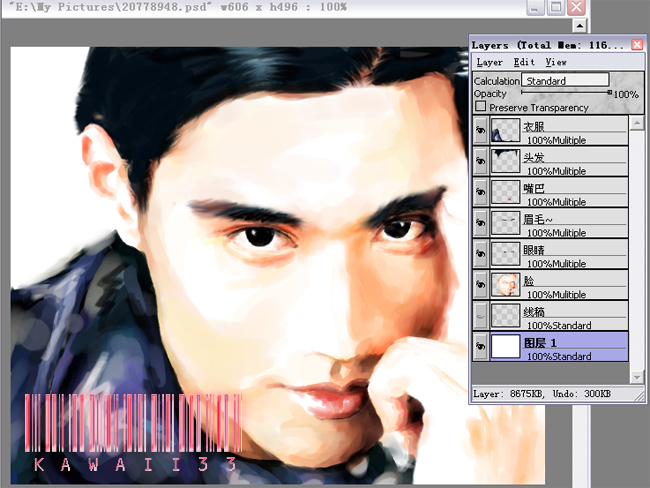Select layer named 眉毛~
650x488 pixels.
[x=537, y=219]
